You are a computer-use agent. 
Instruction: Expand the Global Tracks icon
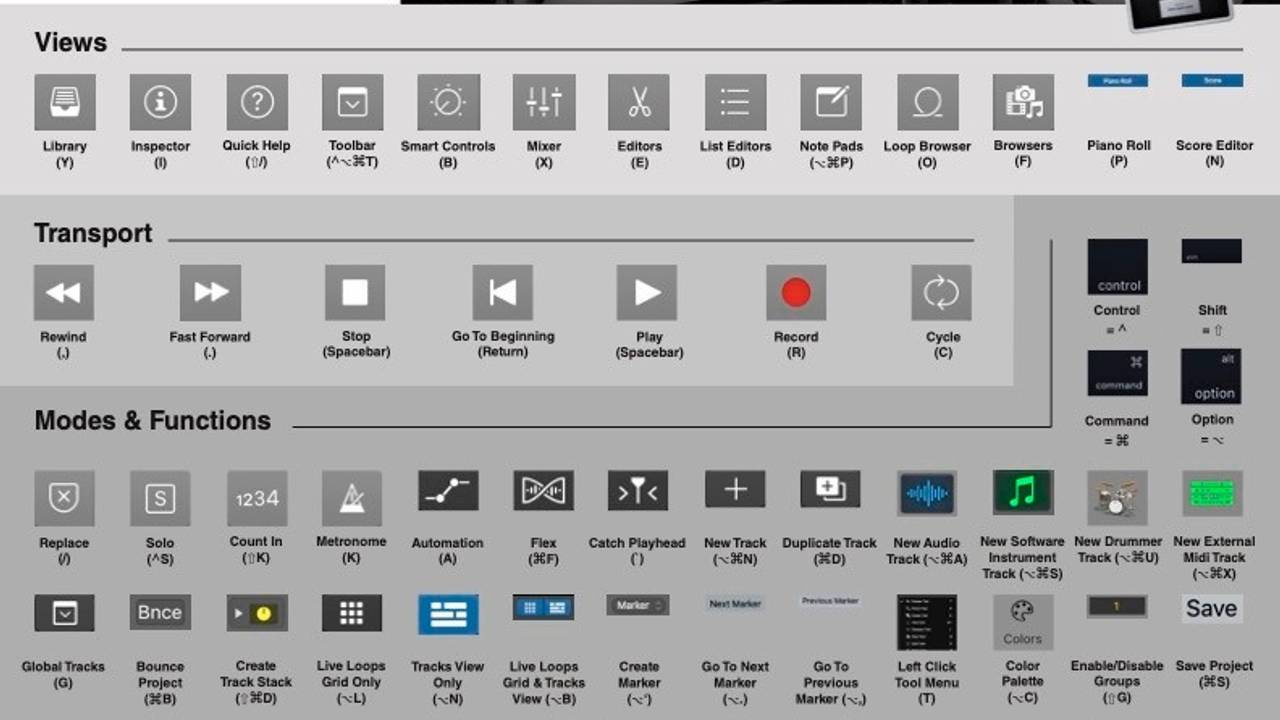click(x=64, y=613)
